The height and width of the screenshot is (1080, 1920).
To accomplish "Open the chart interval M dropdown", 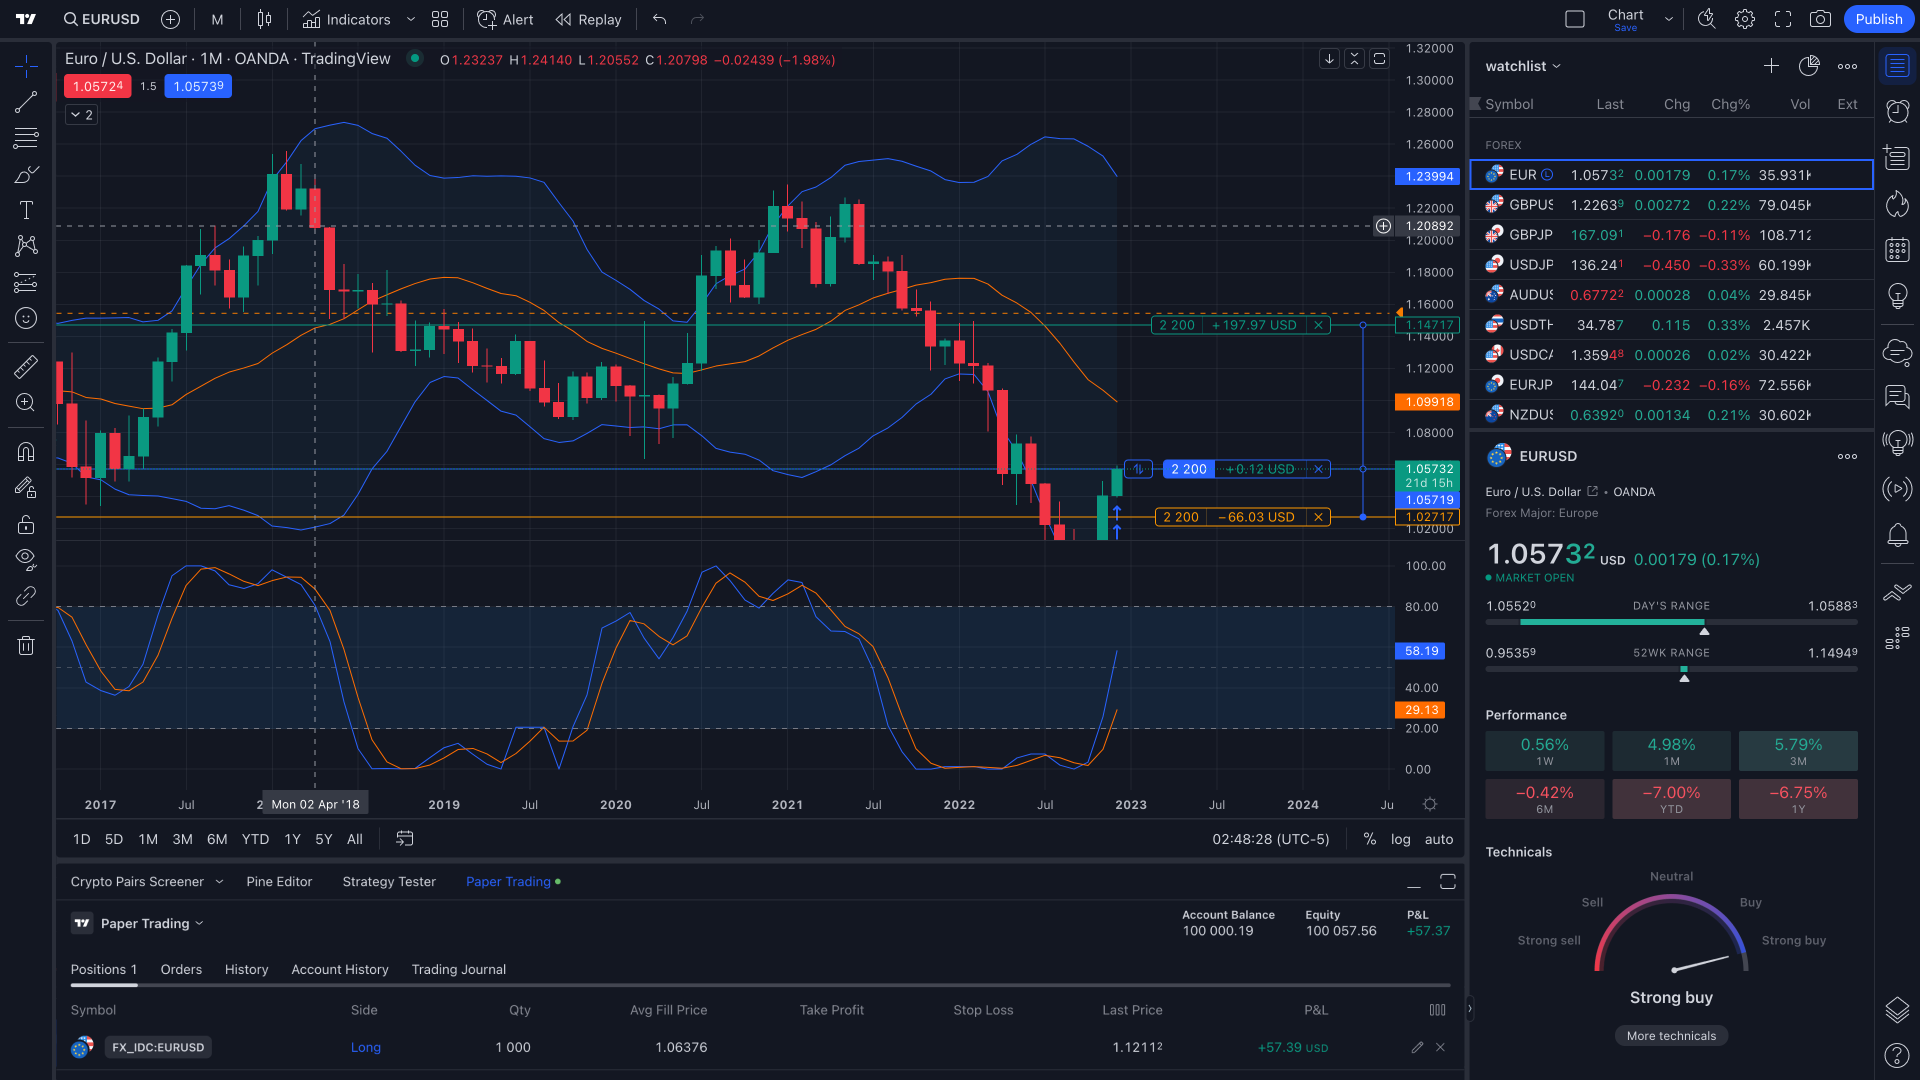I will [216, 19].
